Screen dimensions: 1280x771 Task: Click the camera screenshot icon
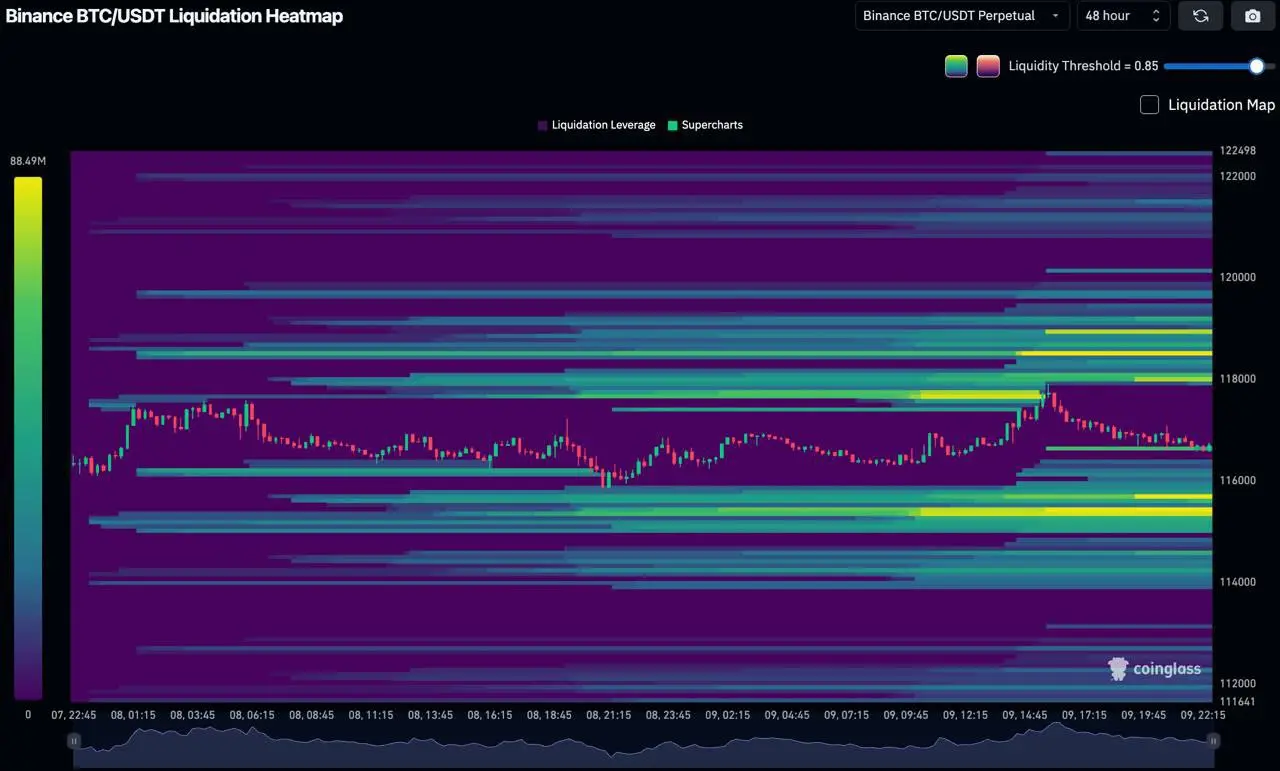(1252, 16)
